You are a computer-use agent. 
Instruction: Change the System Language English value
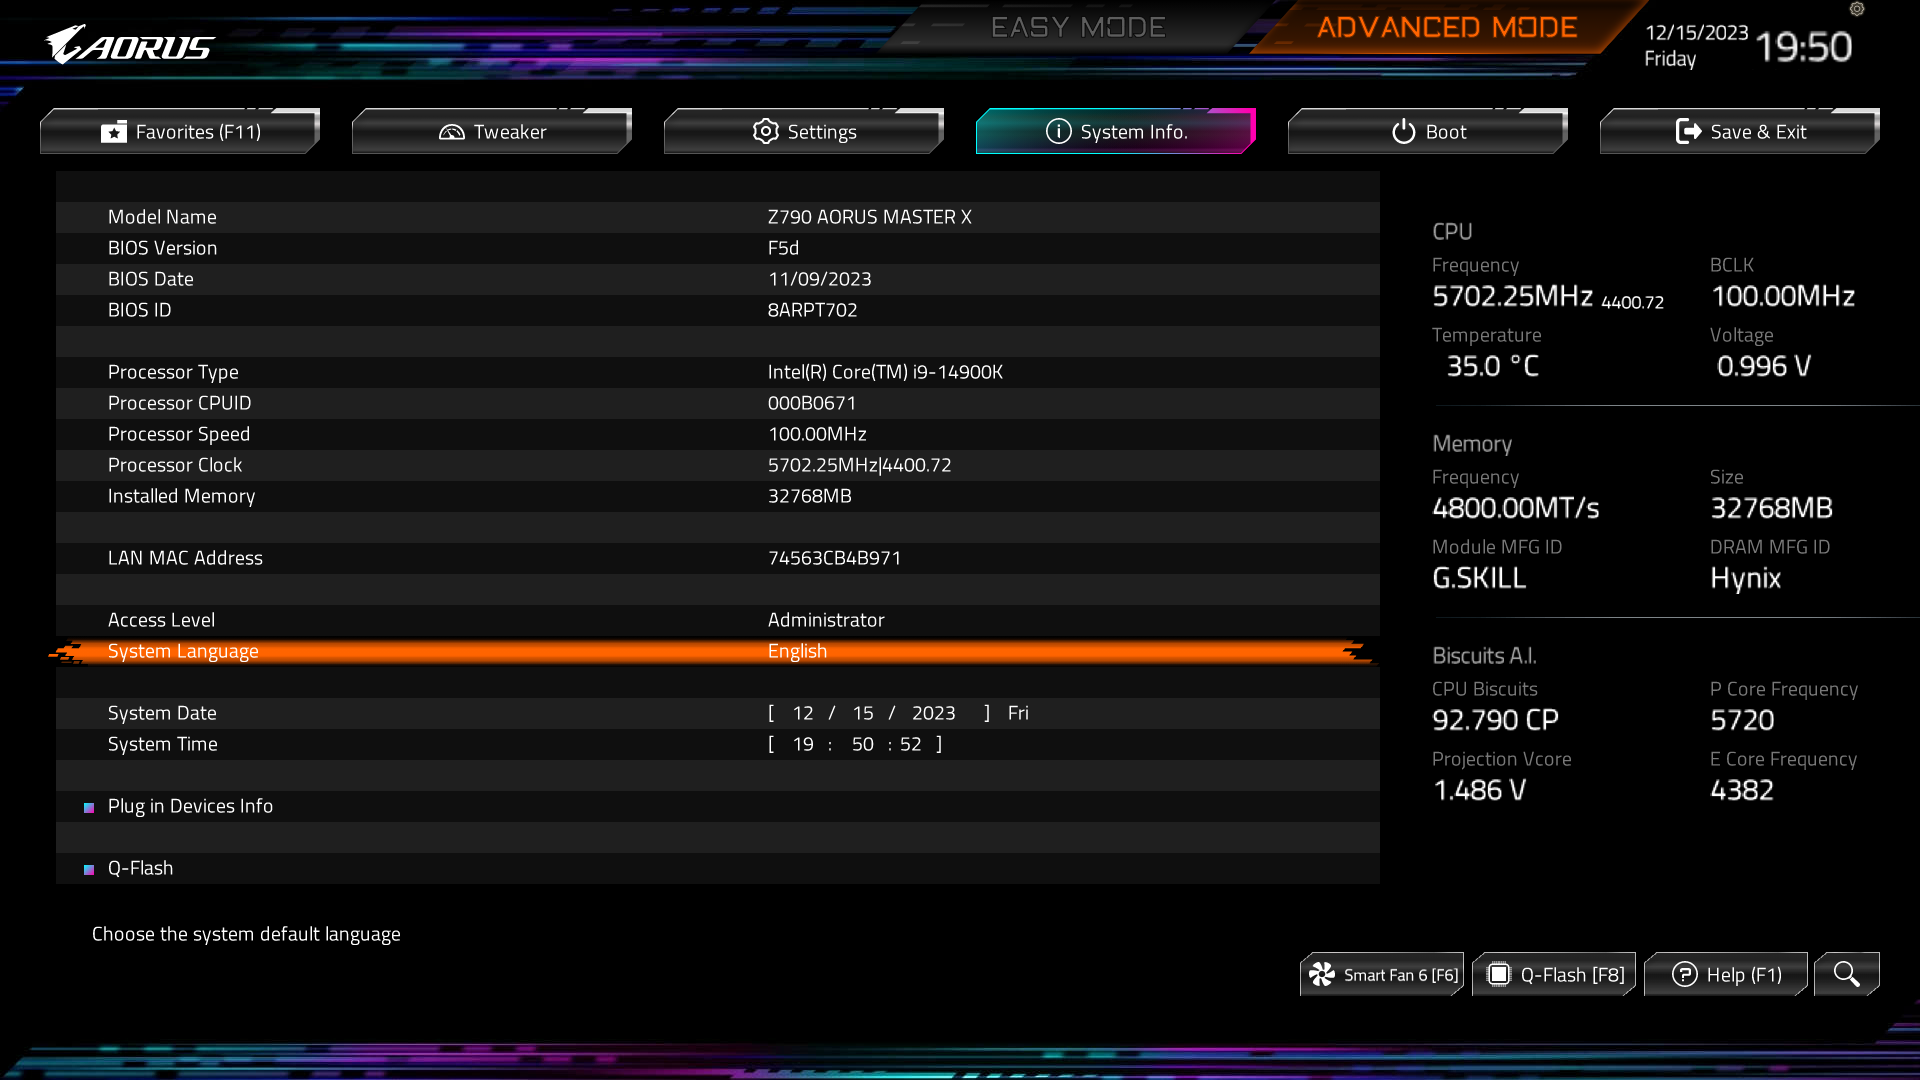click(x=797, y=651)
